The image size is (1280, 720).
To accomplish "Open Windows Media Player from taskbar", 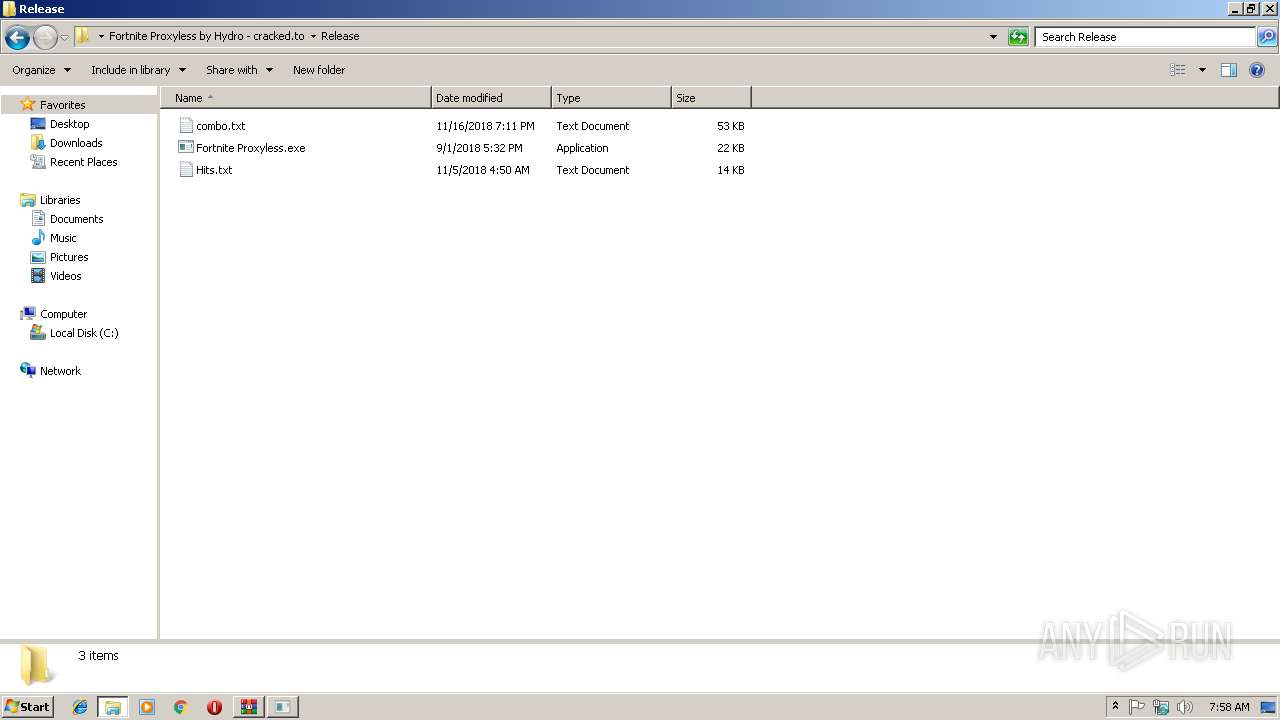I will [147, 707].
